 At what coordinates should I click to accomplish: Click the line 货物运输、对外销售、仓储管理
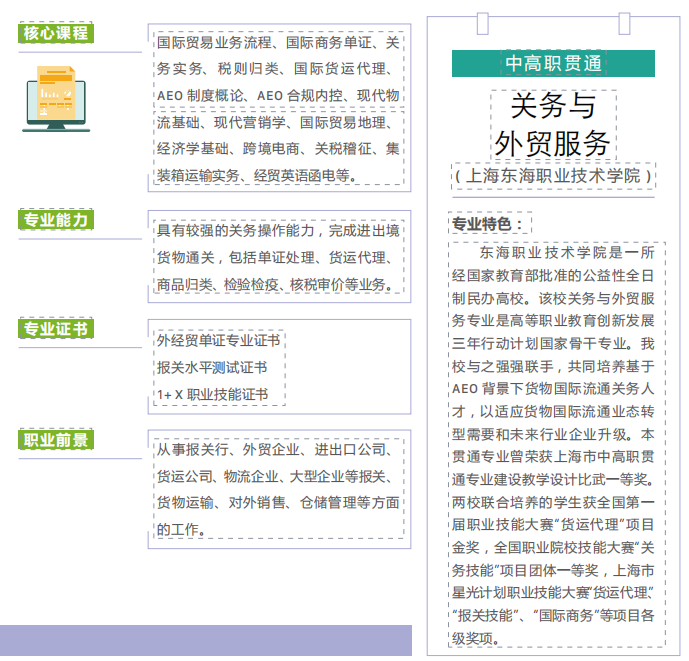[x=278, y=502]
